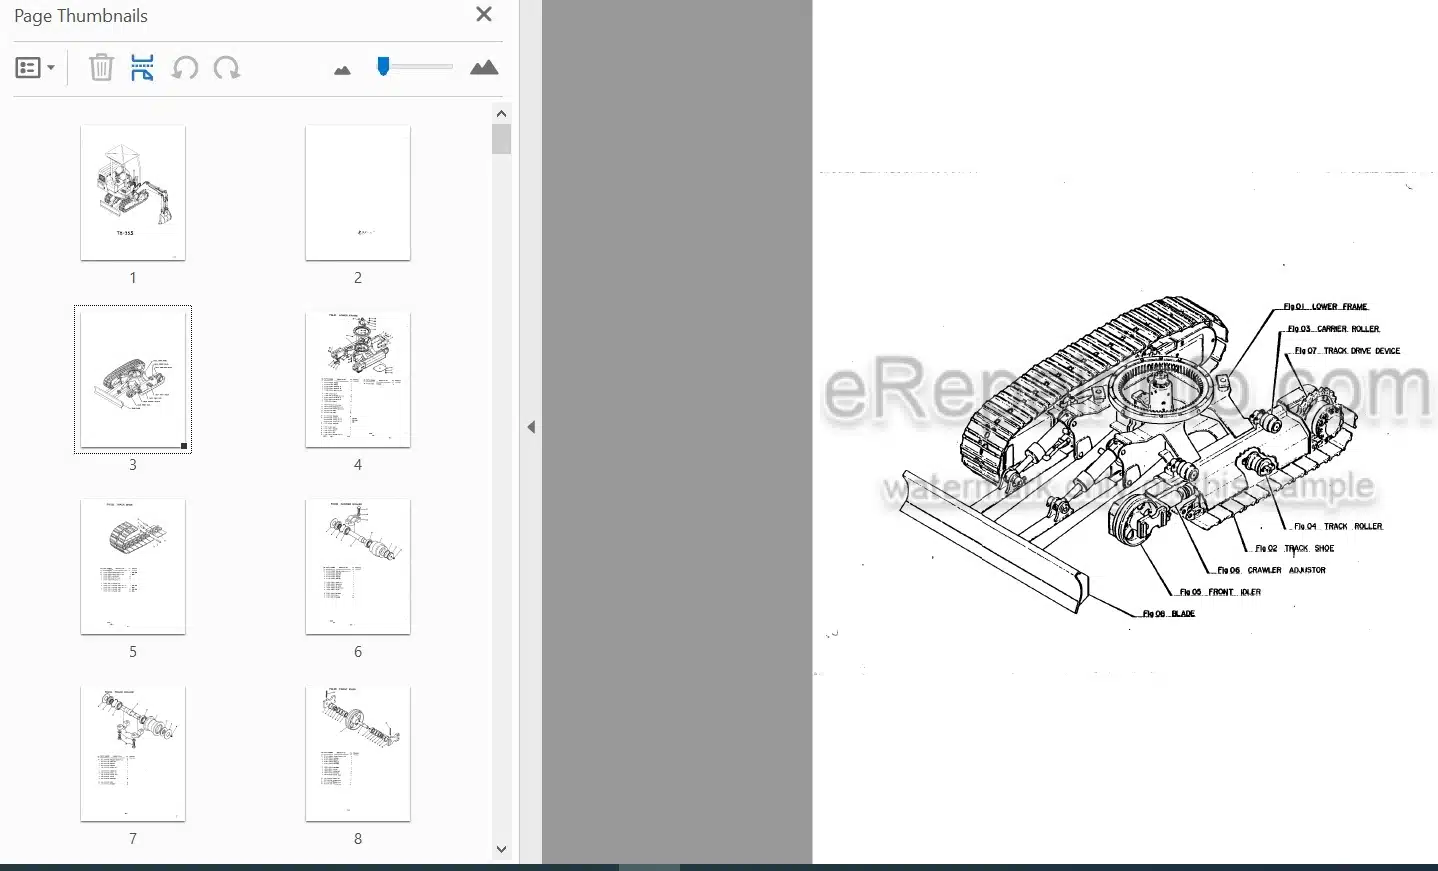Open page 5 thumbnail

click(133, 567)
